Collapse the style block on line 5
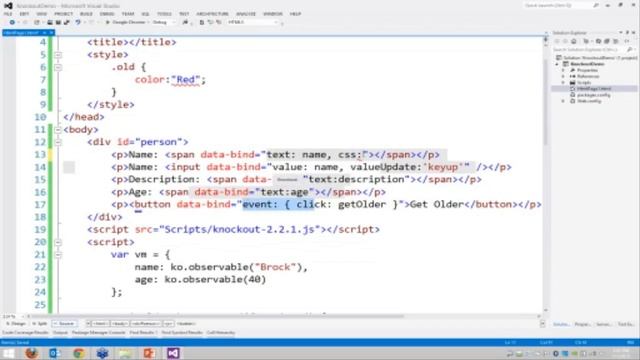The height and width of the screenshot is (360, 640). (x=58, y=55)
